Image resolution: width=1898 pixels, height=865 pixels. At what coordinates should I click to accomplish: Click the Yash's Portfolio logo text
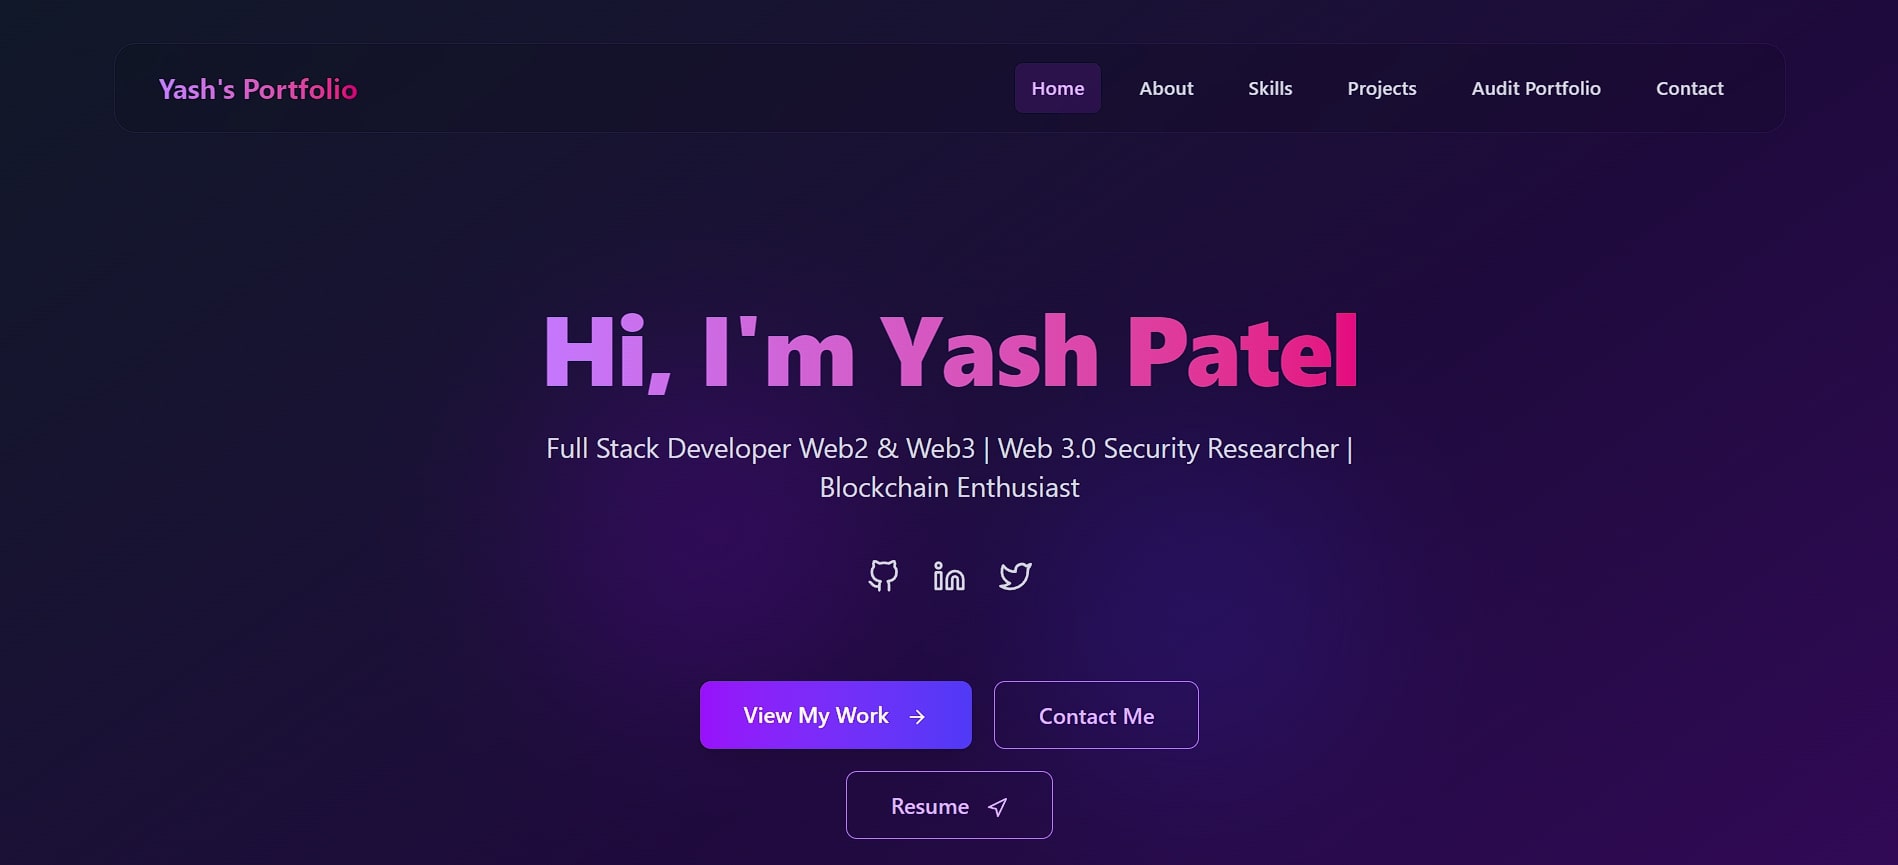(x=258, y=89)
